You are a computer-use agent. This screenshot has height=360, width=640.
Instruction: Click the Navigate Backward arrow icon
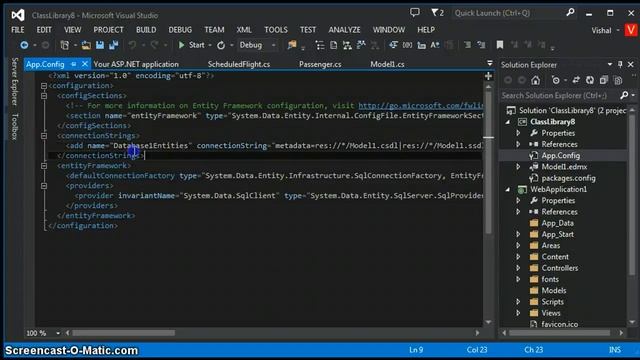(24, 45)
